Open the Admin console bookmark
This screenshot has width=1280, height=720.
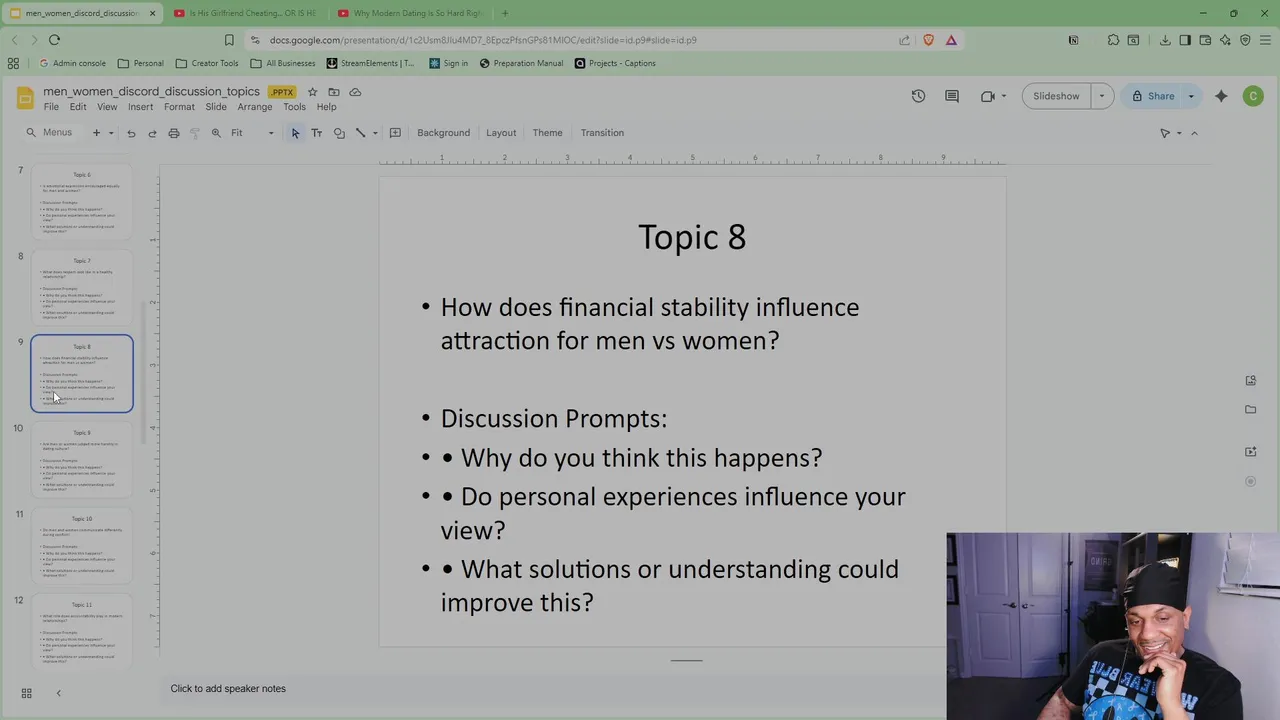pyautogui.click(x=71, y=63)
